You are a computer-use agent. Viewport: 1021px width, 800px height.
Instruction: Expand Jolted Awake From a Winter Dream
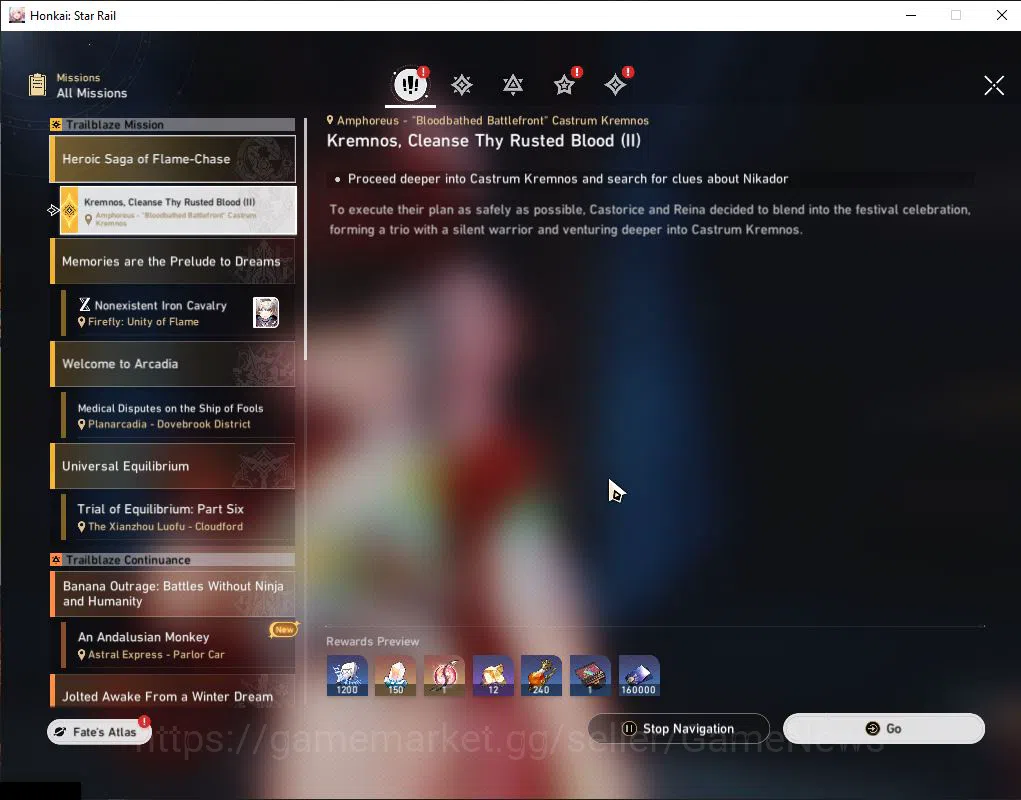coord(173,691)
